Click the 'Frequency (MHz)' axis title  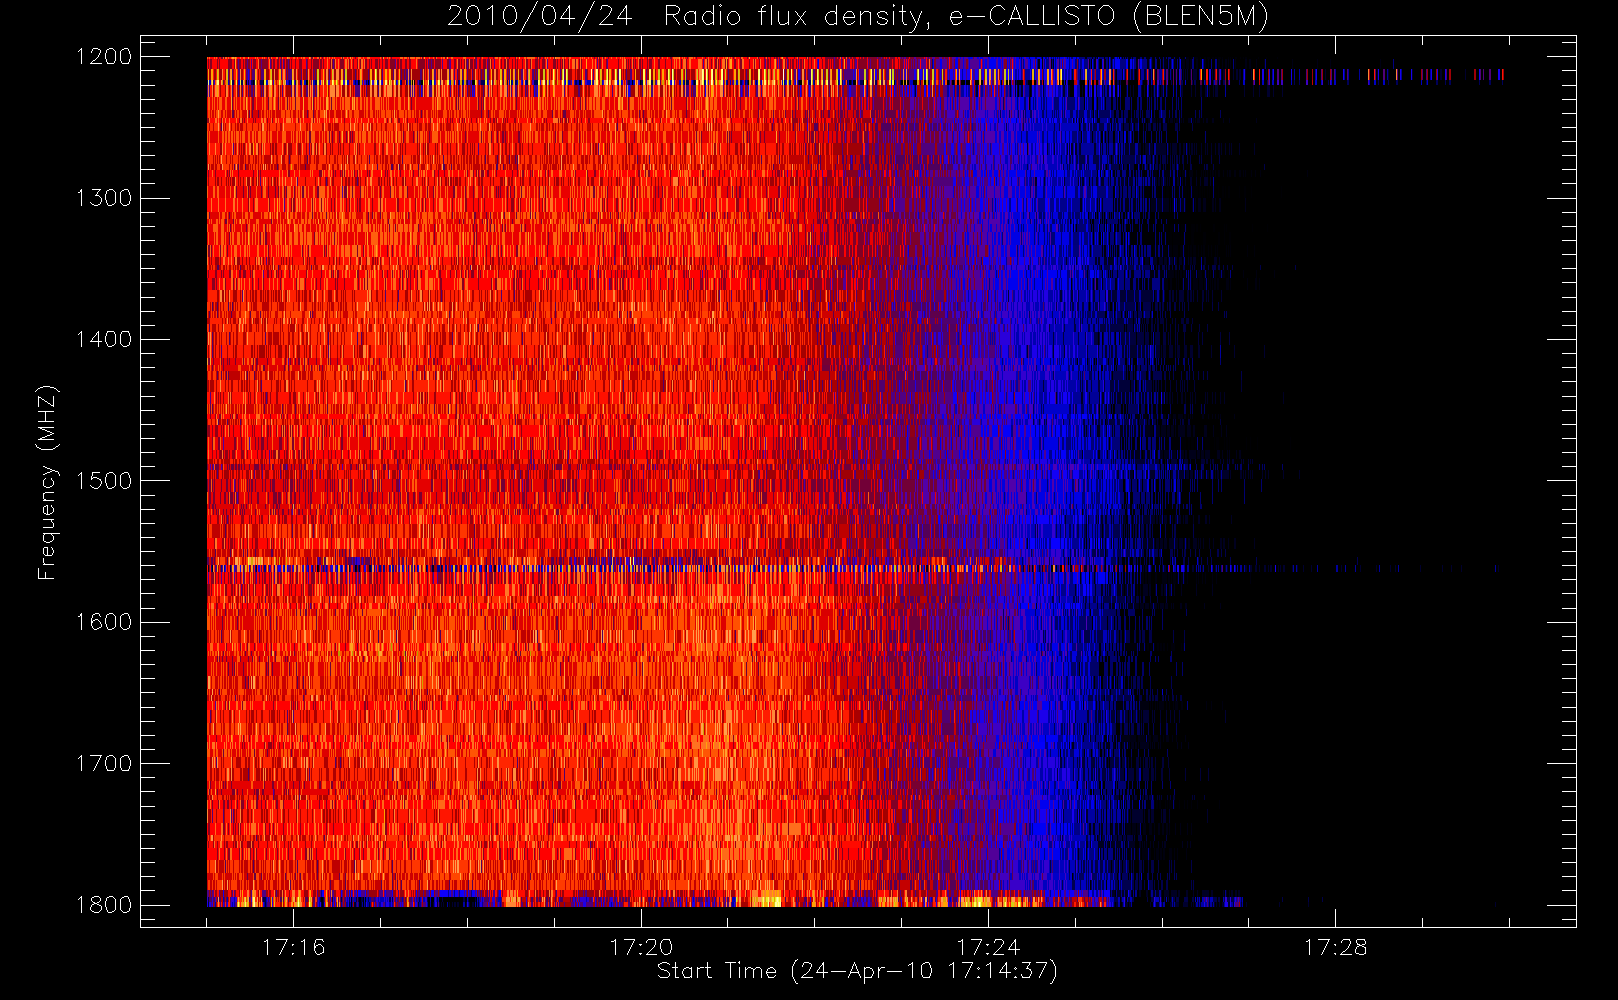pyautogui.click(x=47, y=482)
